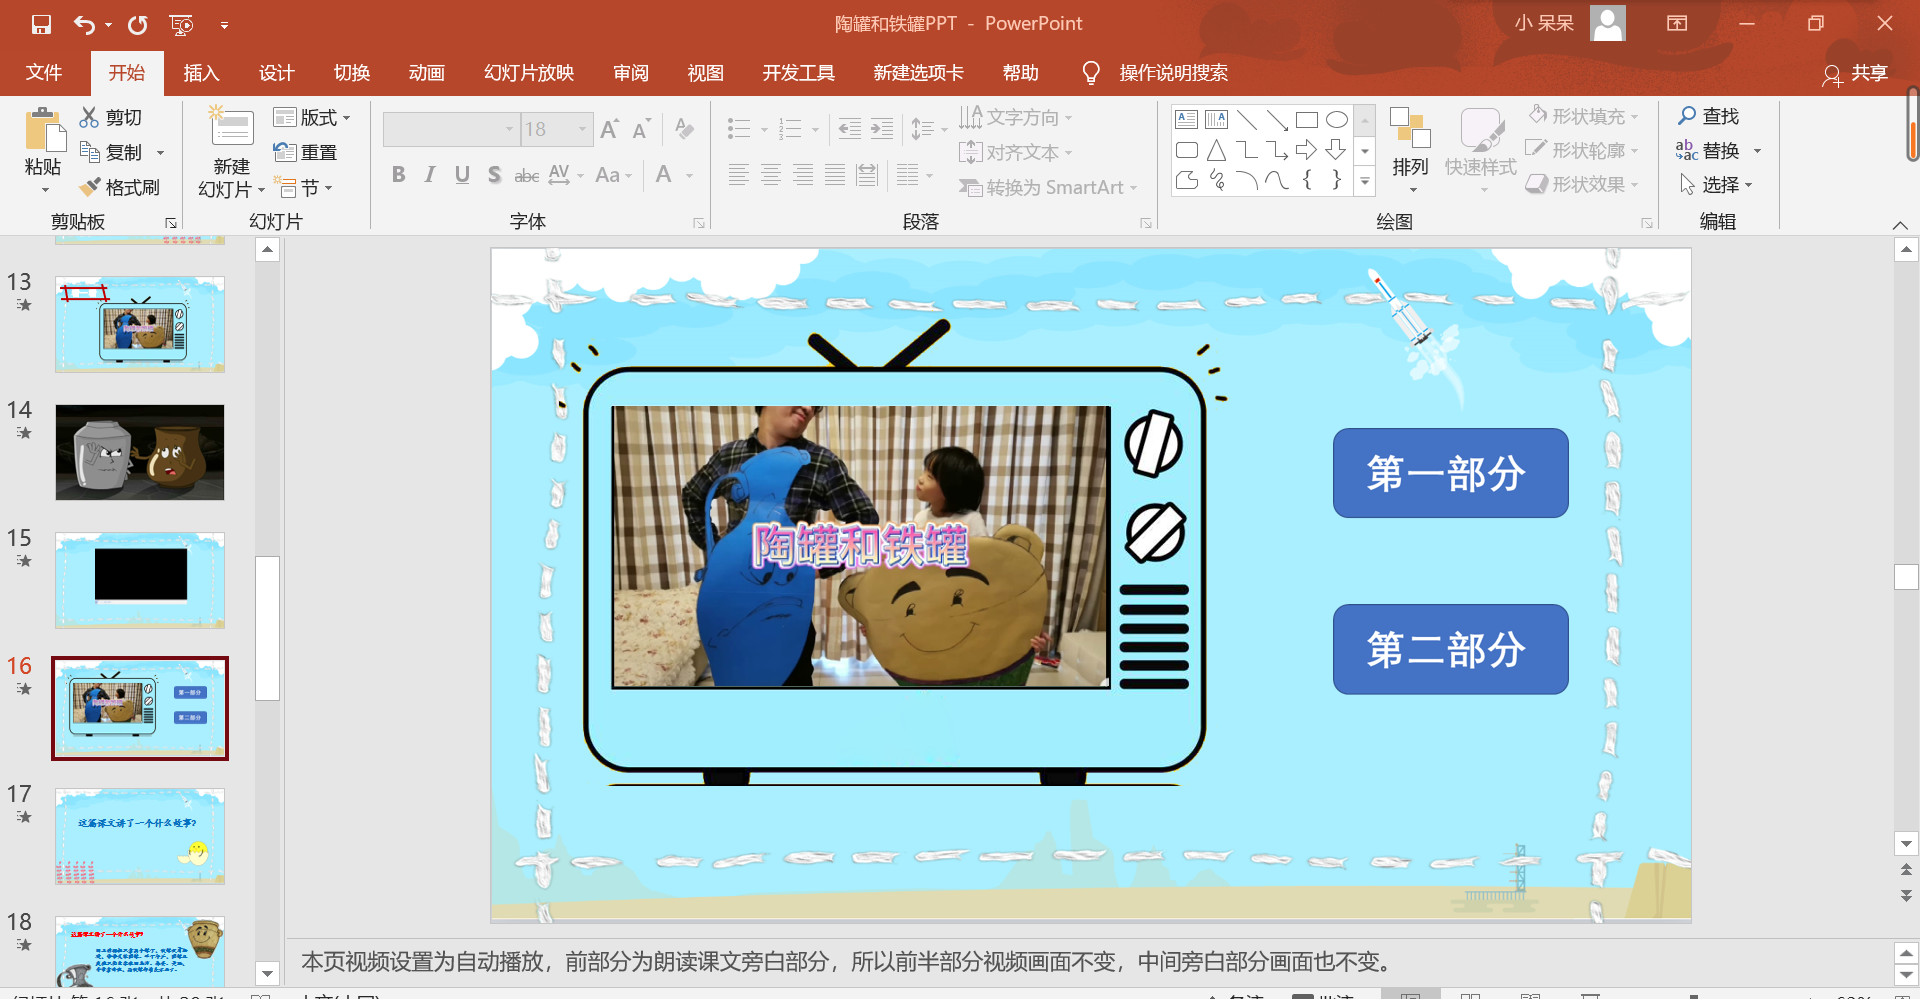Select the rectangle shape in gallery

click(1307, 120)
